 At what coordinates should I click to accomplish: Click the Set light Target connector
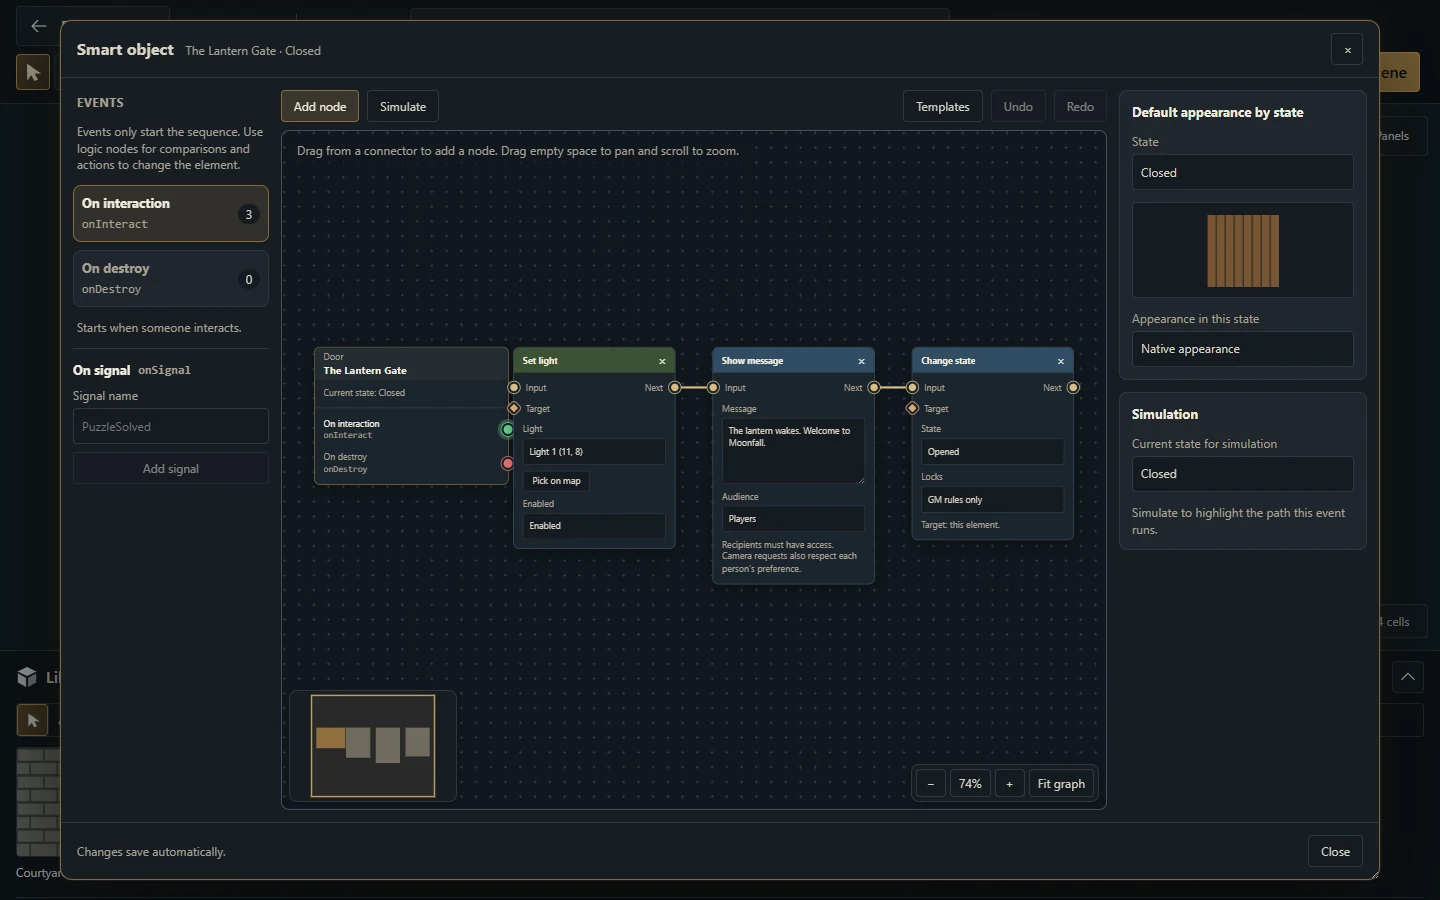[x=514, y=408]
